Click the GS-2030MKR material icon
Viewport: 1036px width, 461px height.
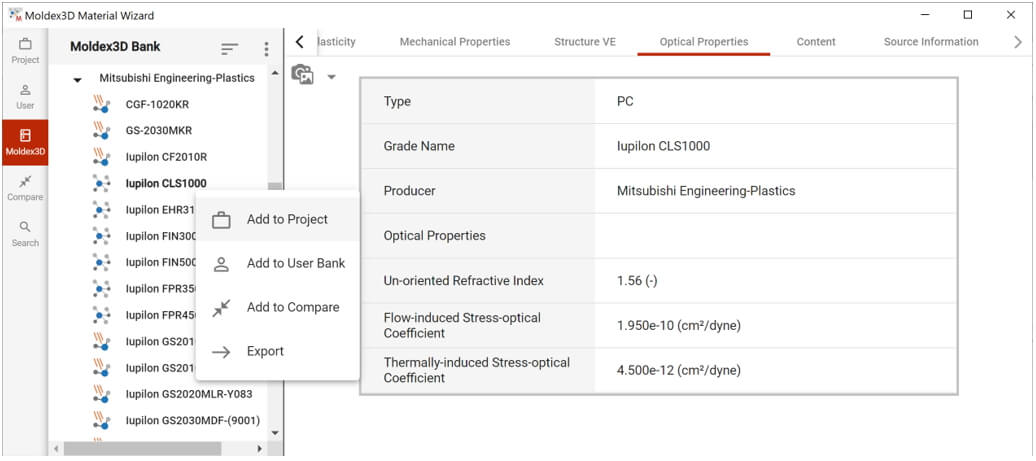point(101,131)
